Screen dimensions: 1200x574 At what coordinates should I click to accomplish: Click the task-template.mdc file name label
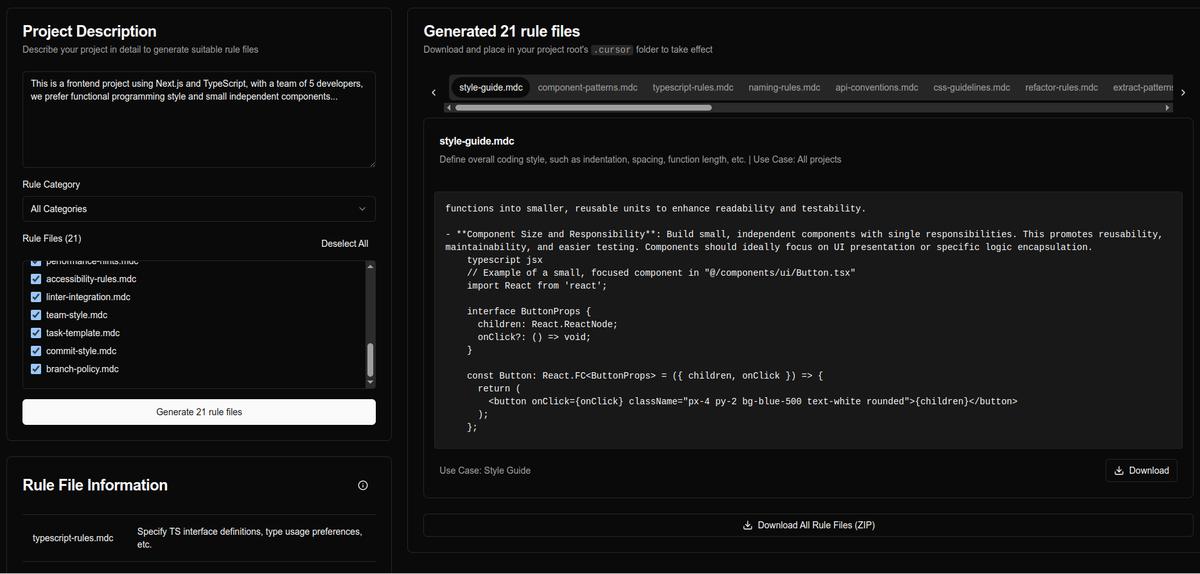(x=83, y=333)
